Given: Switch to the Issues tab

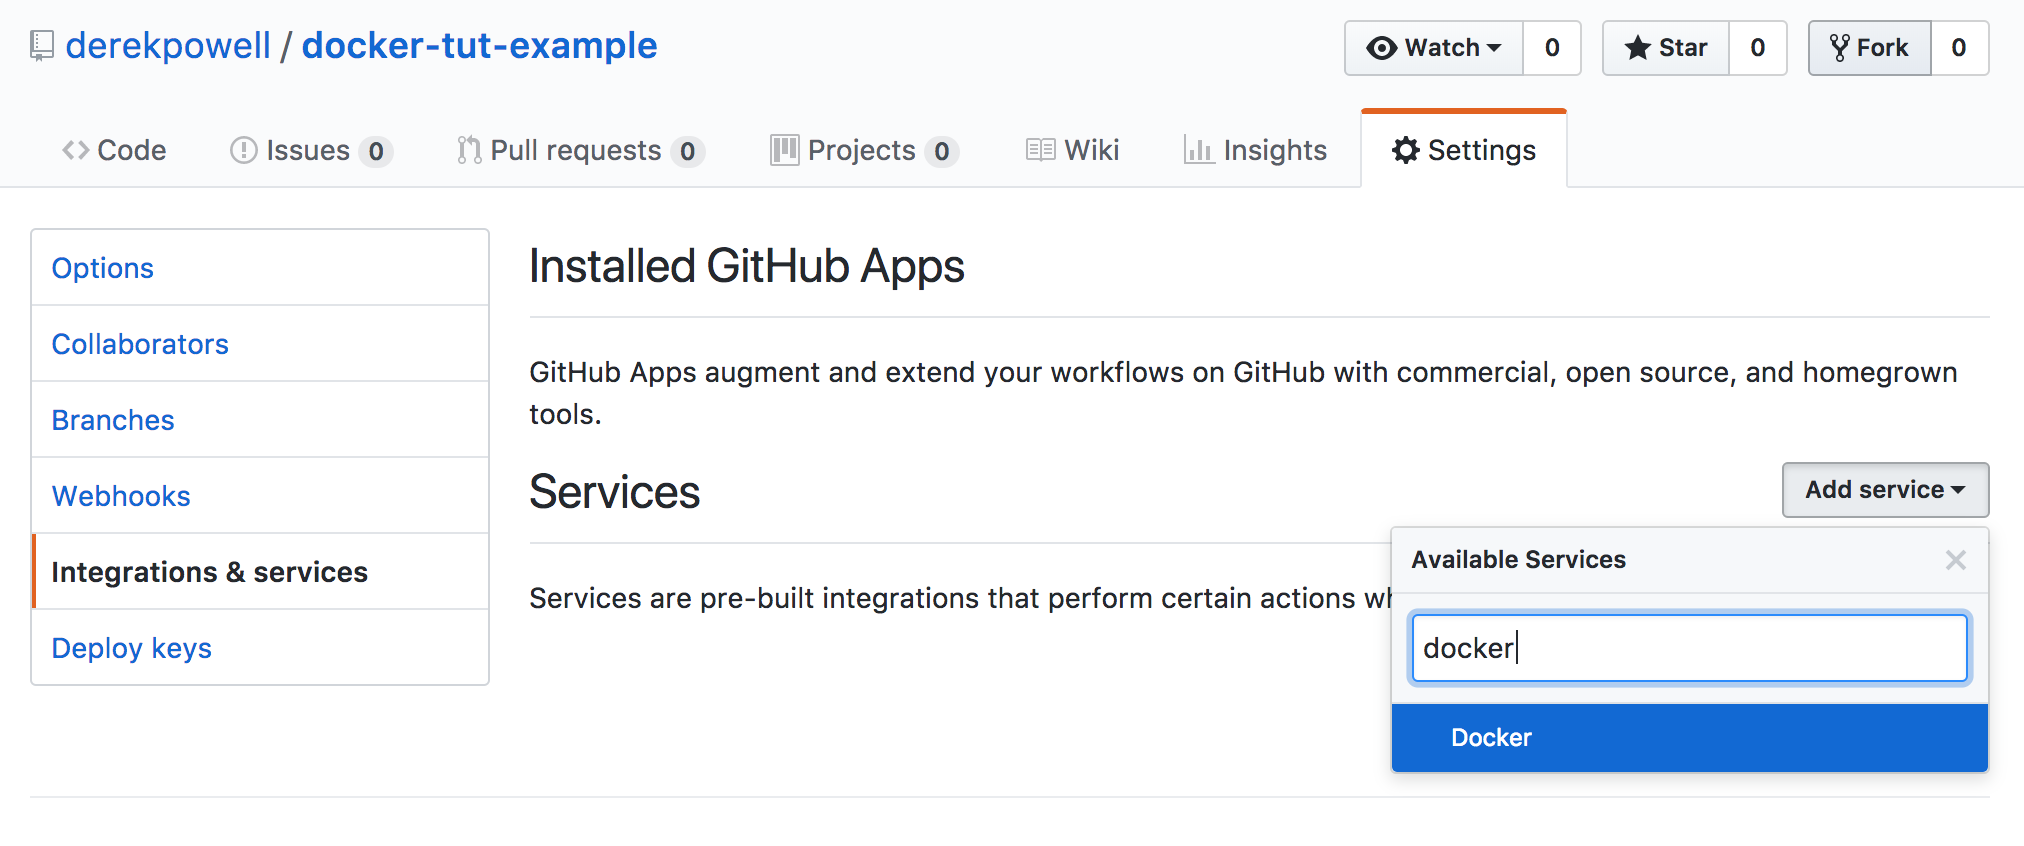Looking at the screenshot, I should click(x=310, y=150).
